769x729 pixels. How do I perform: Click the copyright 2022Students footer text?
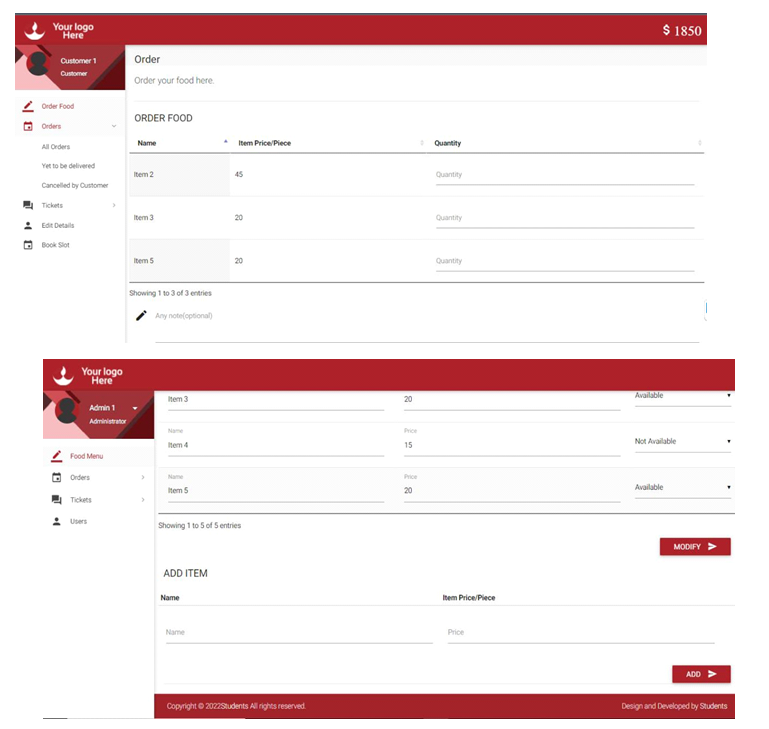[x=236, y=706]
